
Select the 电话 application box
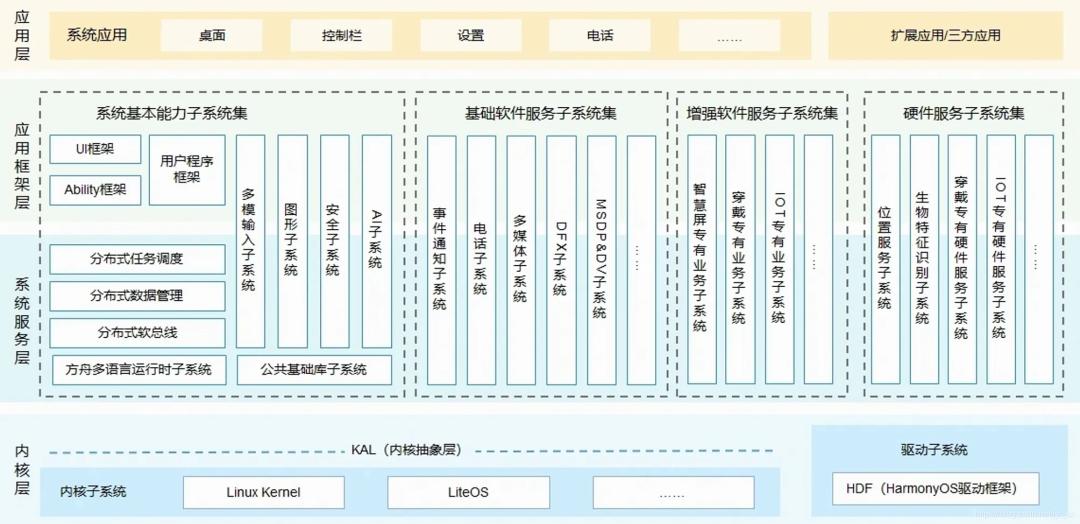coord(600,36)
